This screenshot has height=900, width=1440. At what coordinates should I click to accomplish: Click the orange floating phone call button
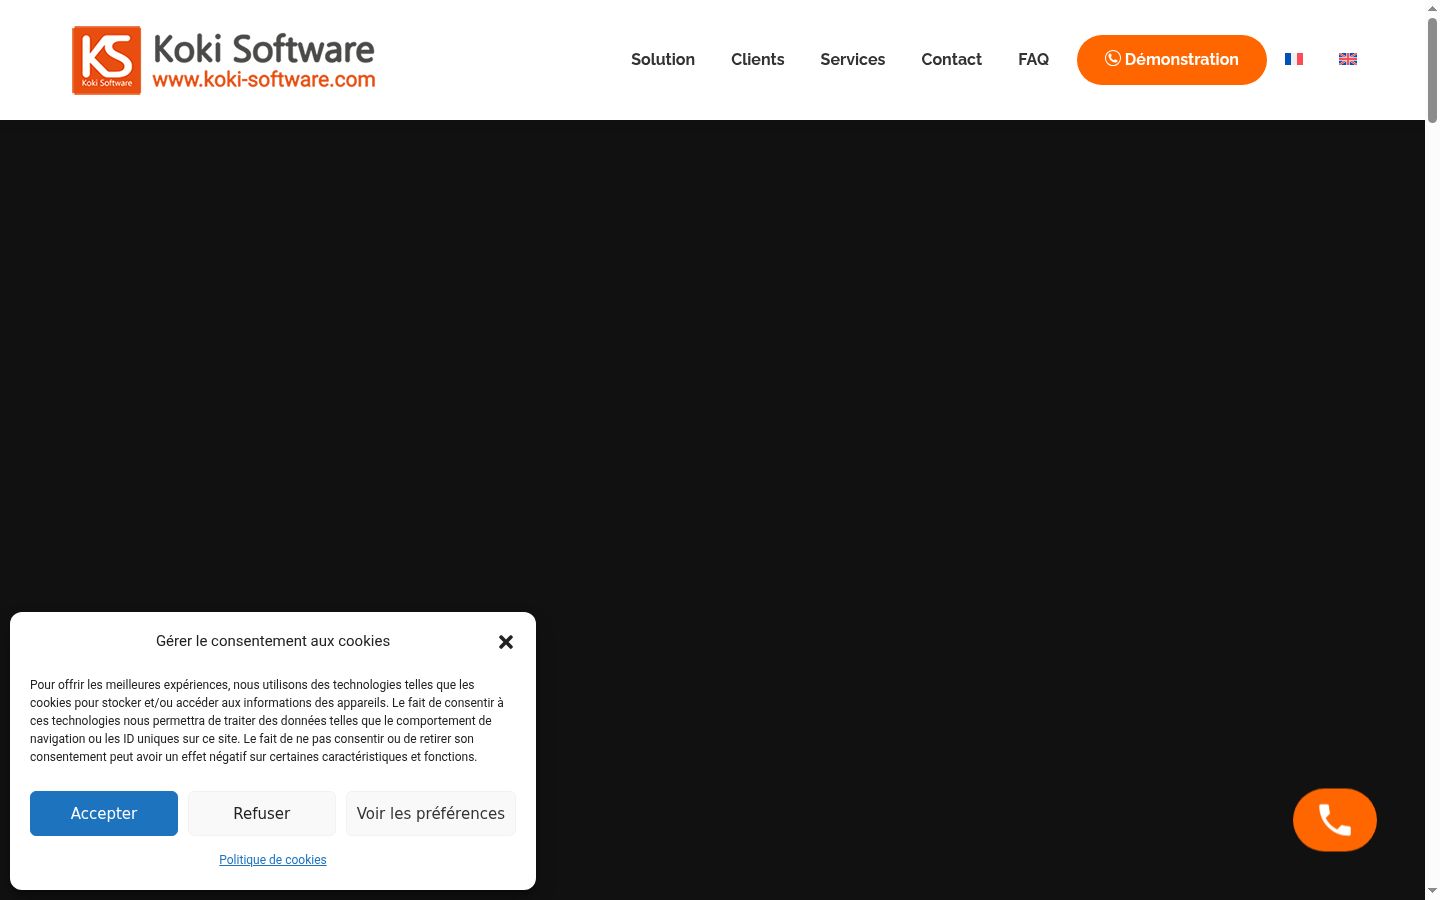point(1335,820)
